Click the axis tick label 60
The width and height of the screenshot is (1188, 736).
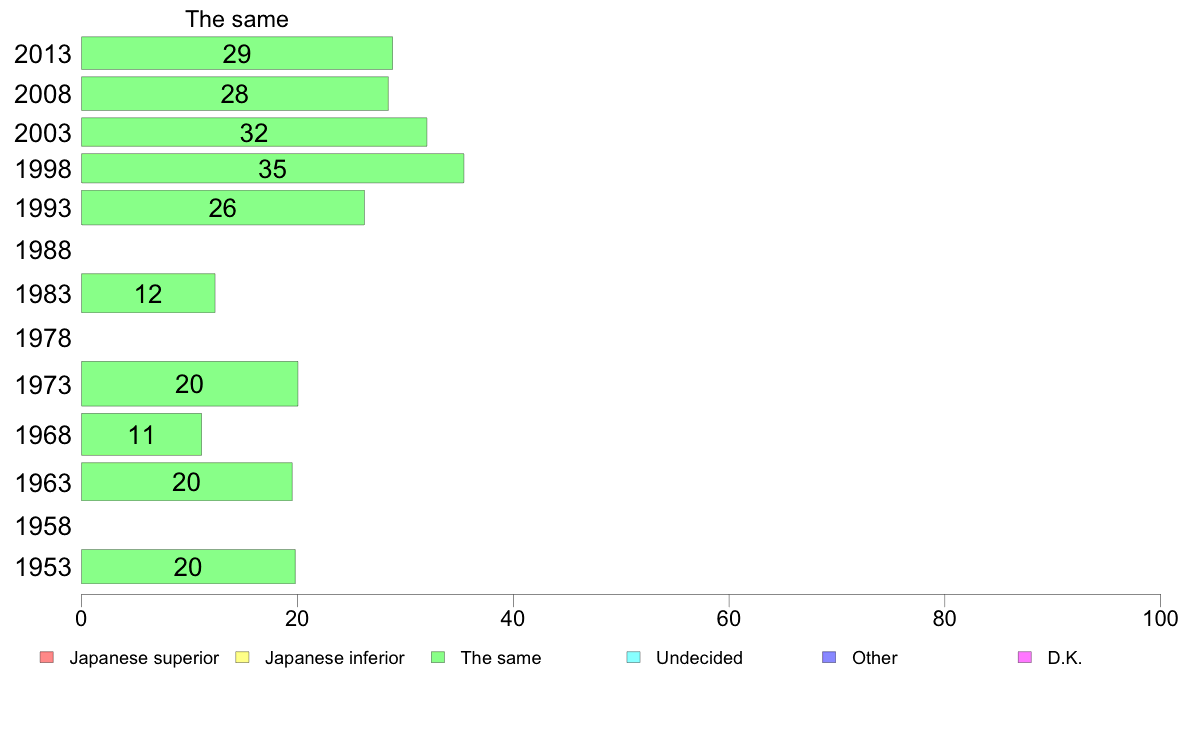[729, 619]
